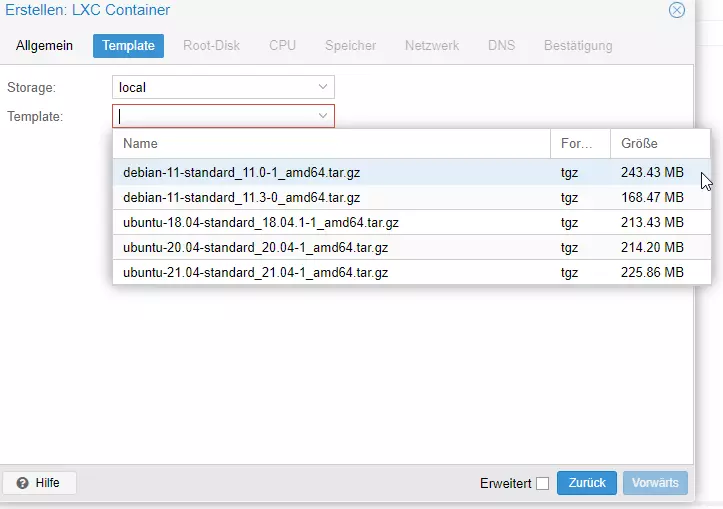Click the Hilfe question mark icon

(x=23, y=483)
